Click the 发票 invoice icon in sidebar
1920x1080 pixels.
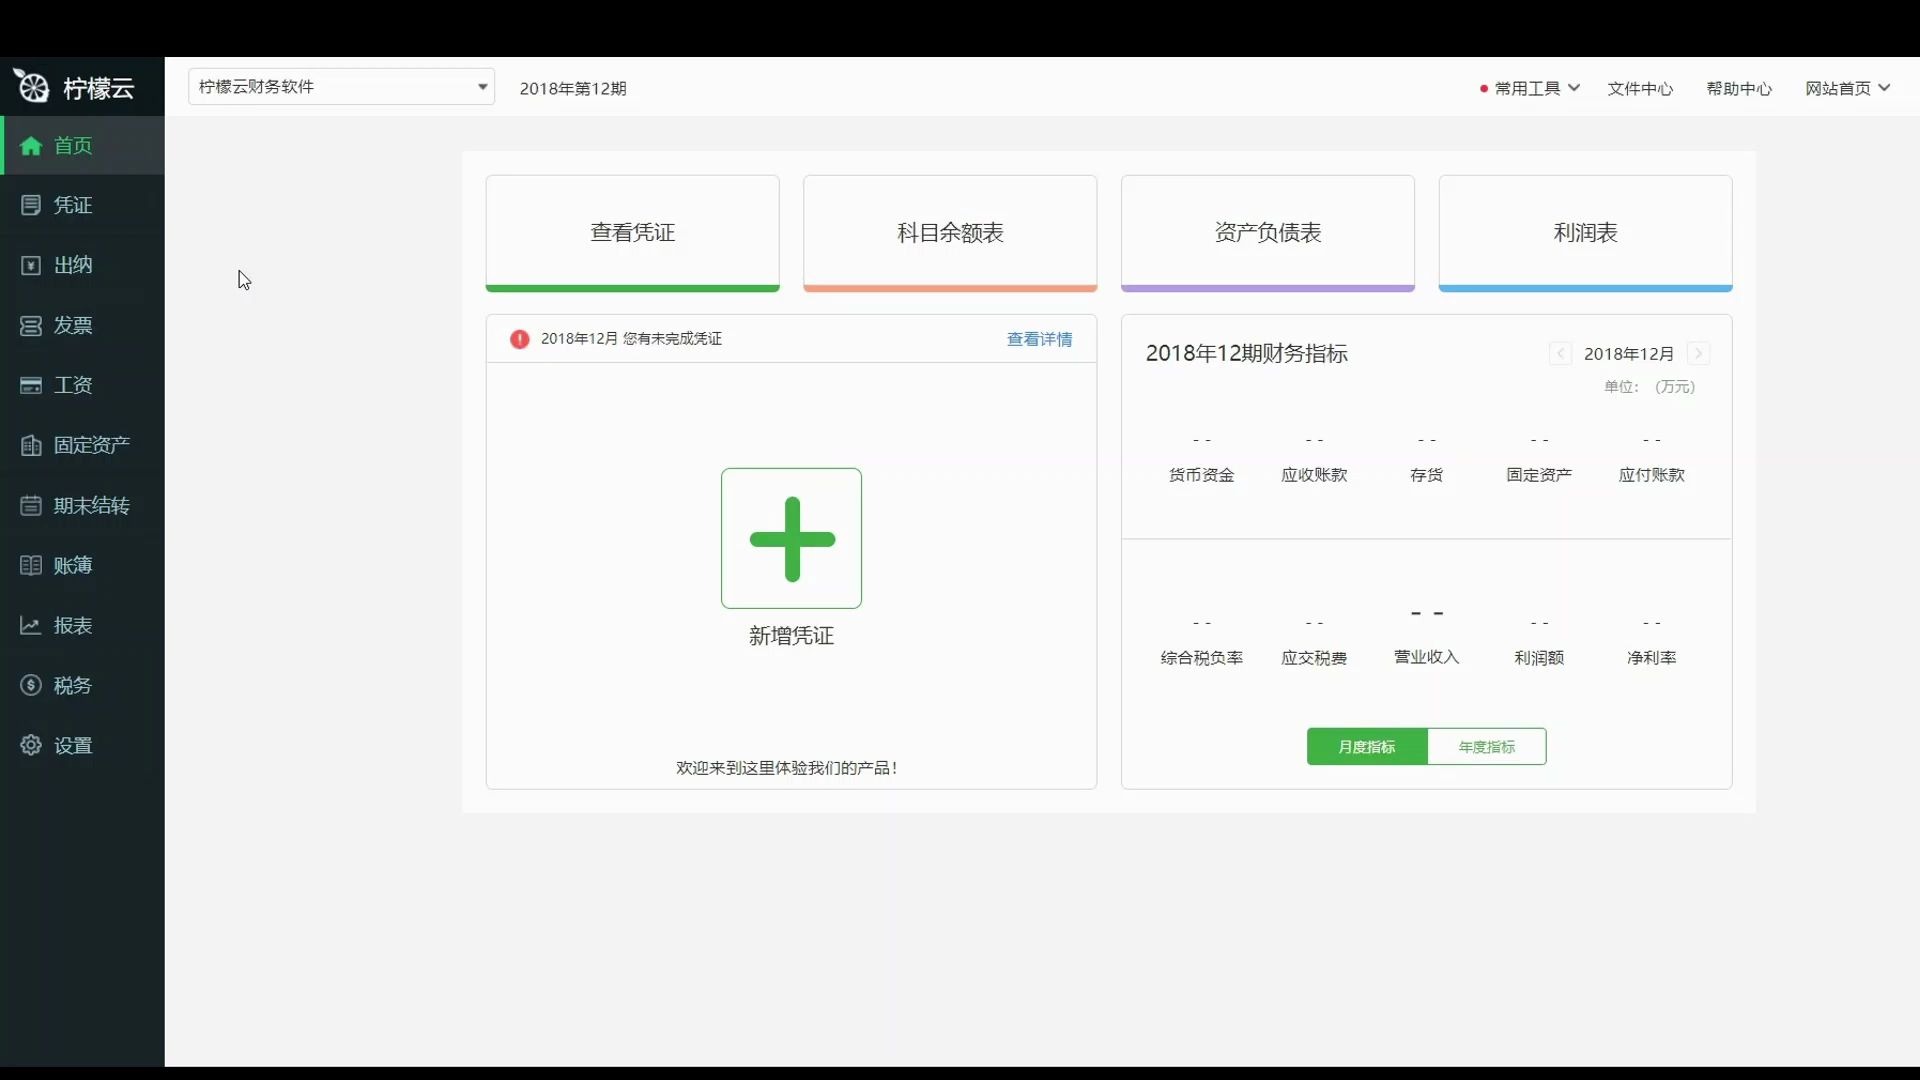point(31,325)
